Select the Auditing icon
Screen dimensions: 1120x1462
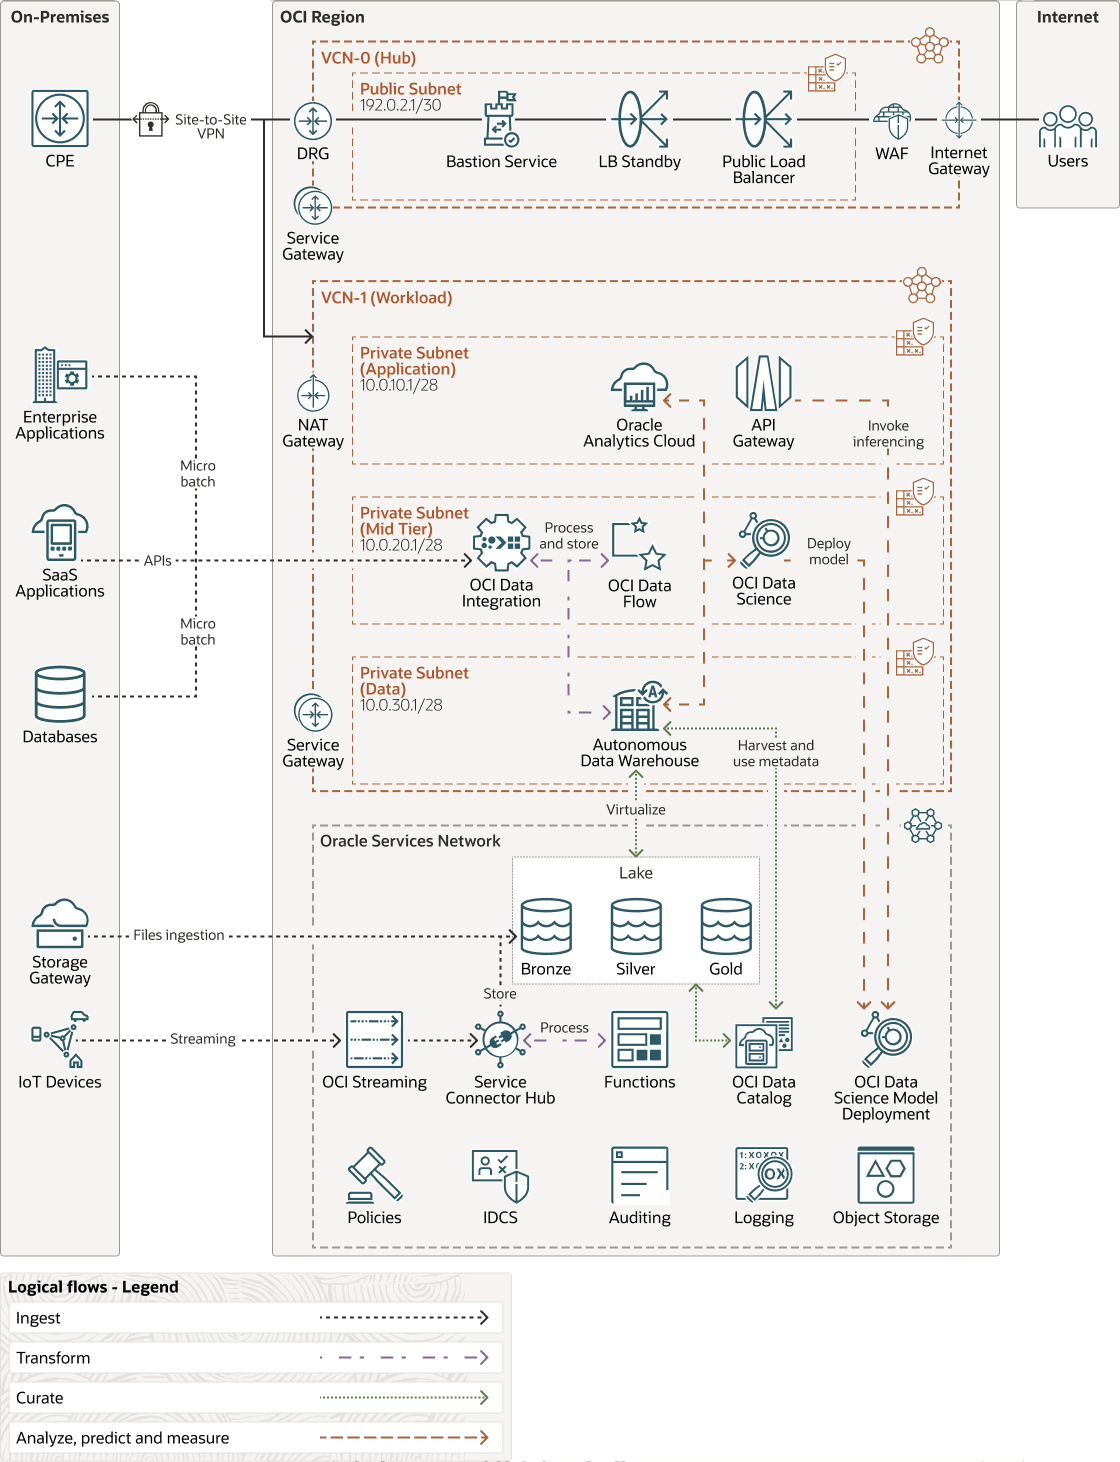[x=640, y=1175]
